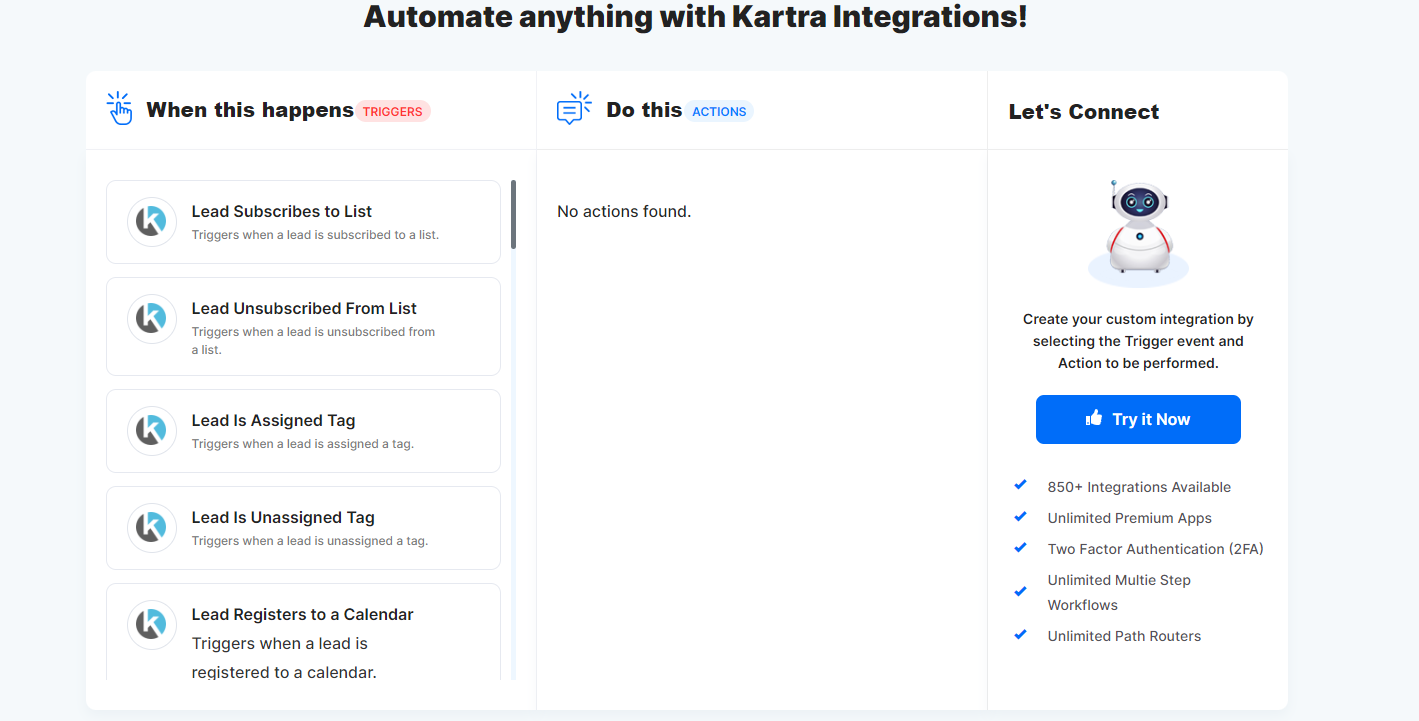The image size is (1419, 721).
Task: Click the Kartra logo beside Lead Unsubscribed From List
Action: [x=152, y=319]
